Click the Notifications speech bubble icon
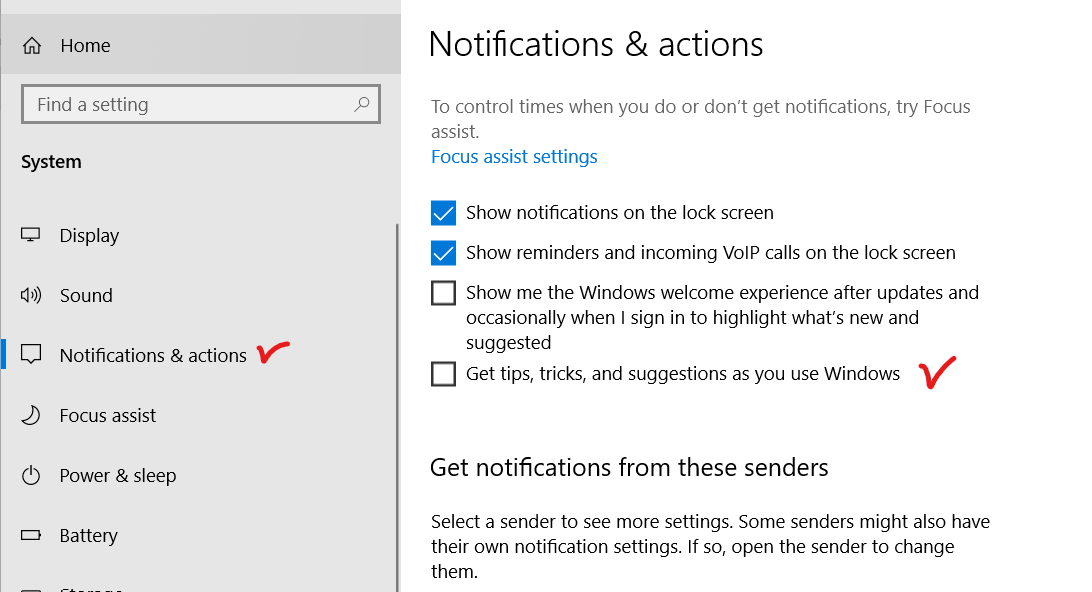 coord(31,355)
